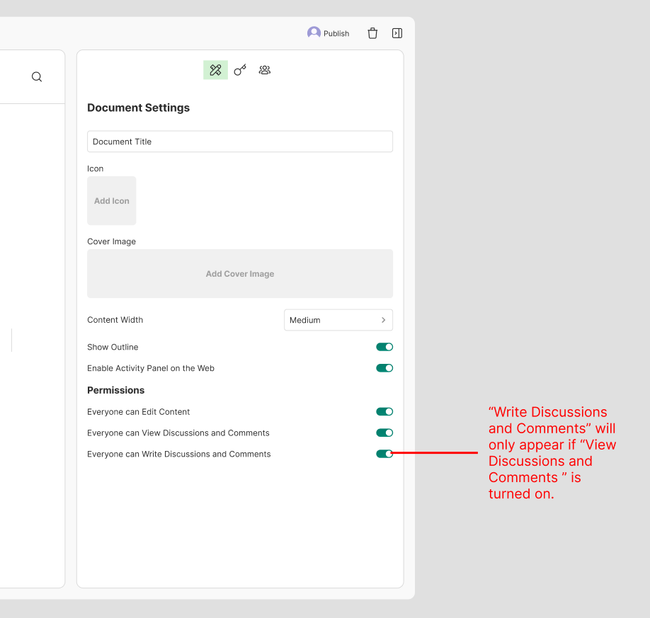Toggle Everyone can Edit Content switch
This screenshot has width=650, height=618.
click(384, 412)
